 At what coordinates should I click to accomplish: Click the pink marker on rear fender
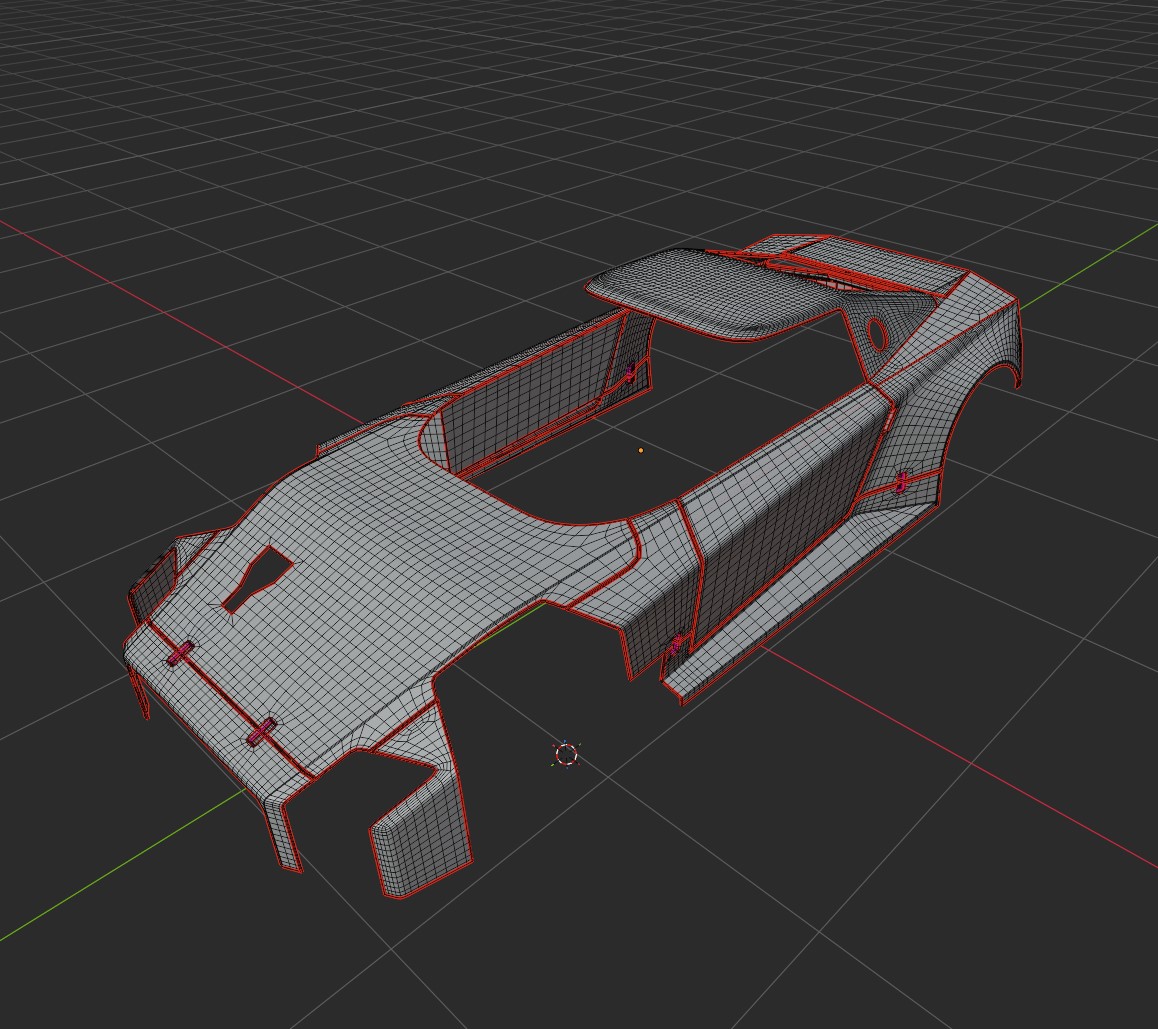pos(902,482)
